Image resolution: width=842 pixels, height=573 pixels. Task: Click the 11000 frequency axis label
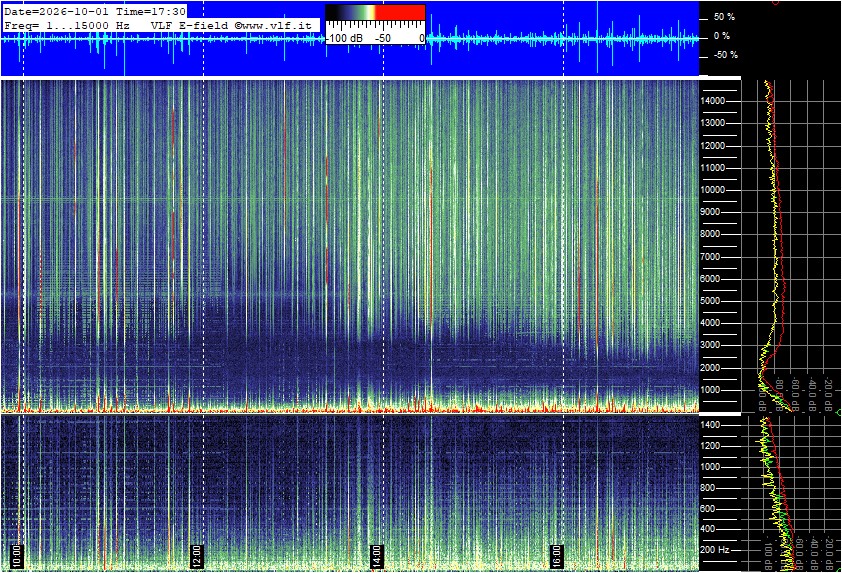click(713, 168)
